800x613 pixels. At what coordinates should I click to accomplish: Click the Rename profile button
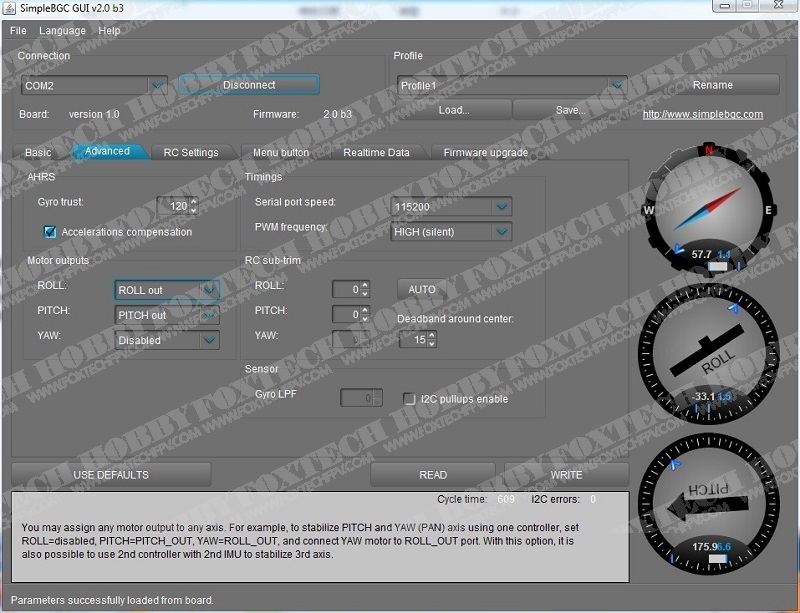point(713,85)
